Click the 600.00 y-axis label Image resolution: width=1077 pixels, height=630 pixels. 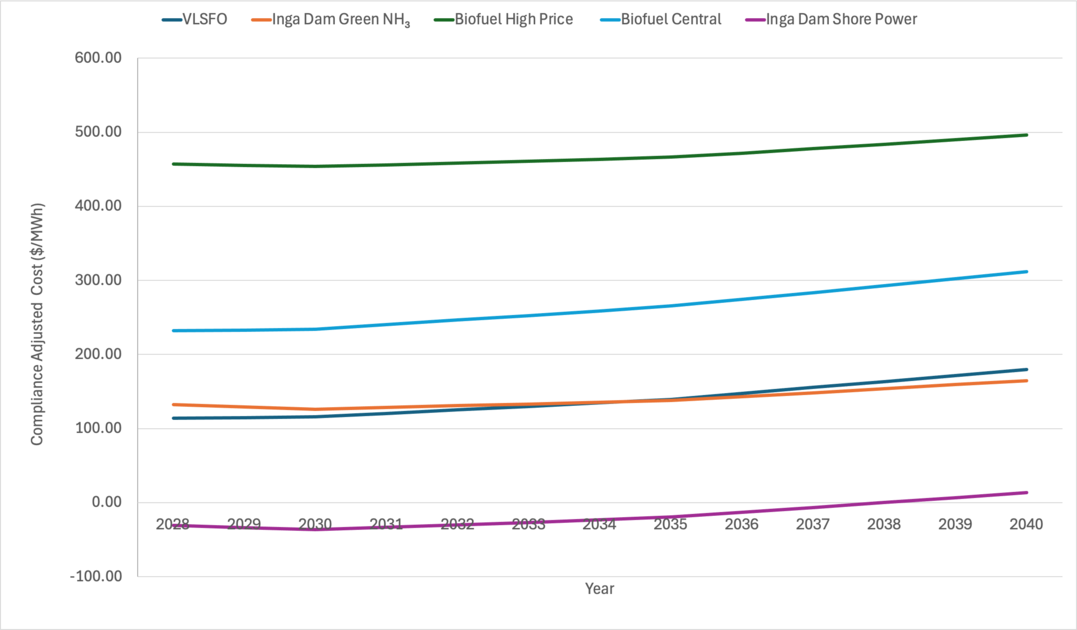pyautogui.click(x=98, y=58)
